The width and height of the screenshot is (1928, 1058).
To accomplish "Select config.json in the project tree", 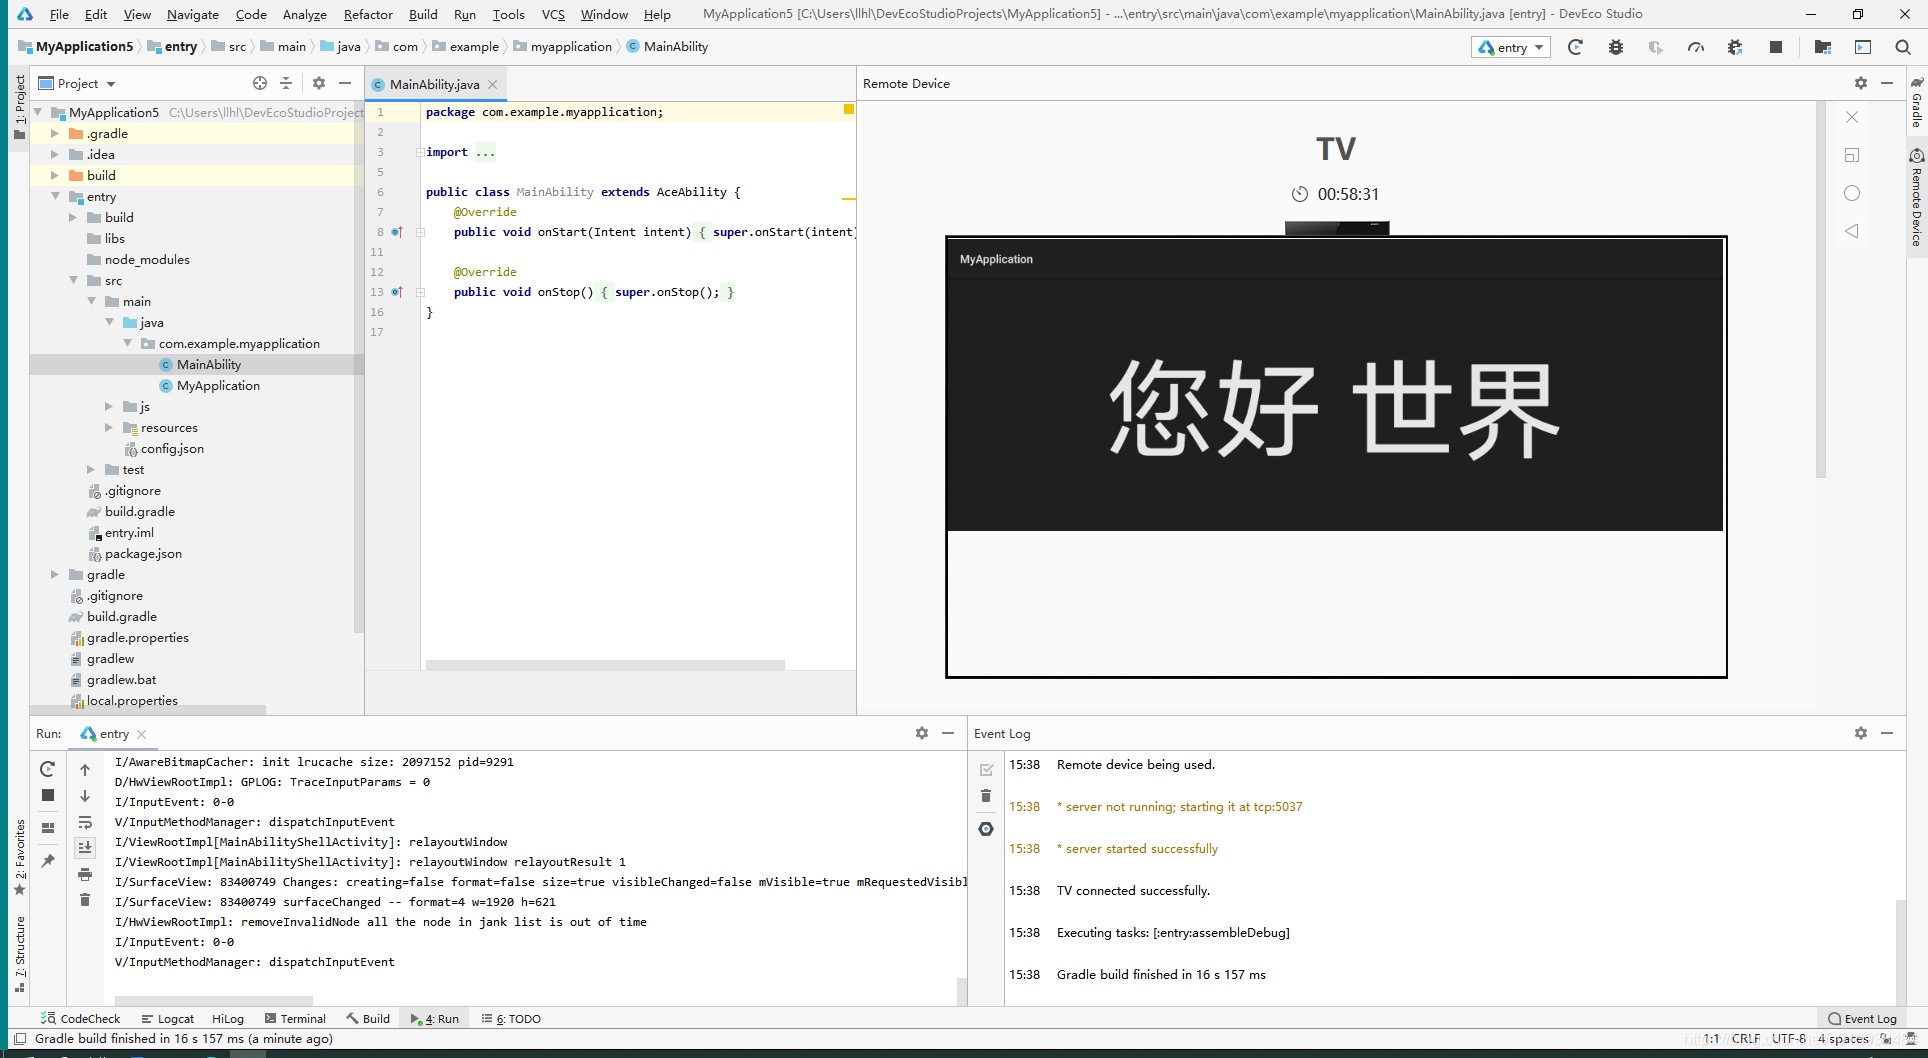I will point(172,448).
